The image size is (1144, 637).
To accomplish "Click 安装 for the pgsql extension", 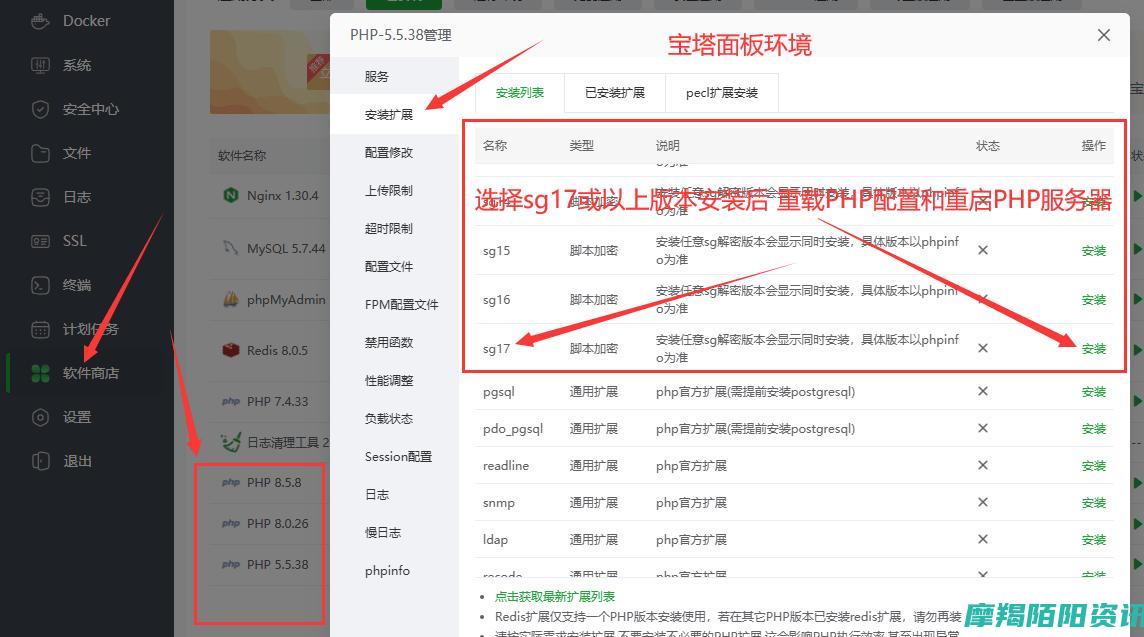I will 1094,392.
